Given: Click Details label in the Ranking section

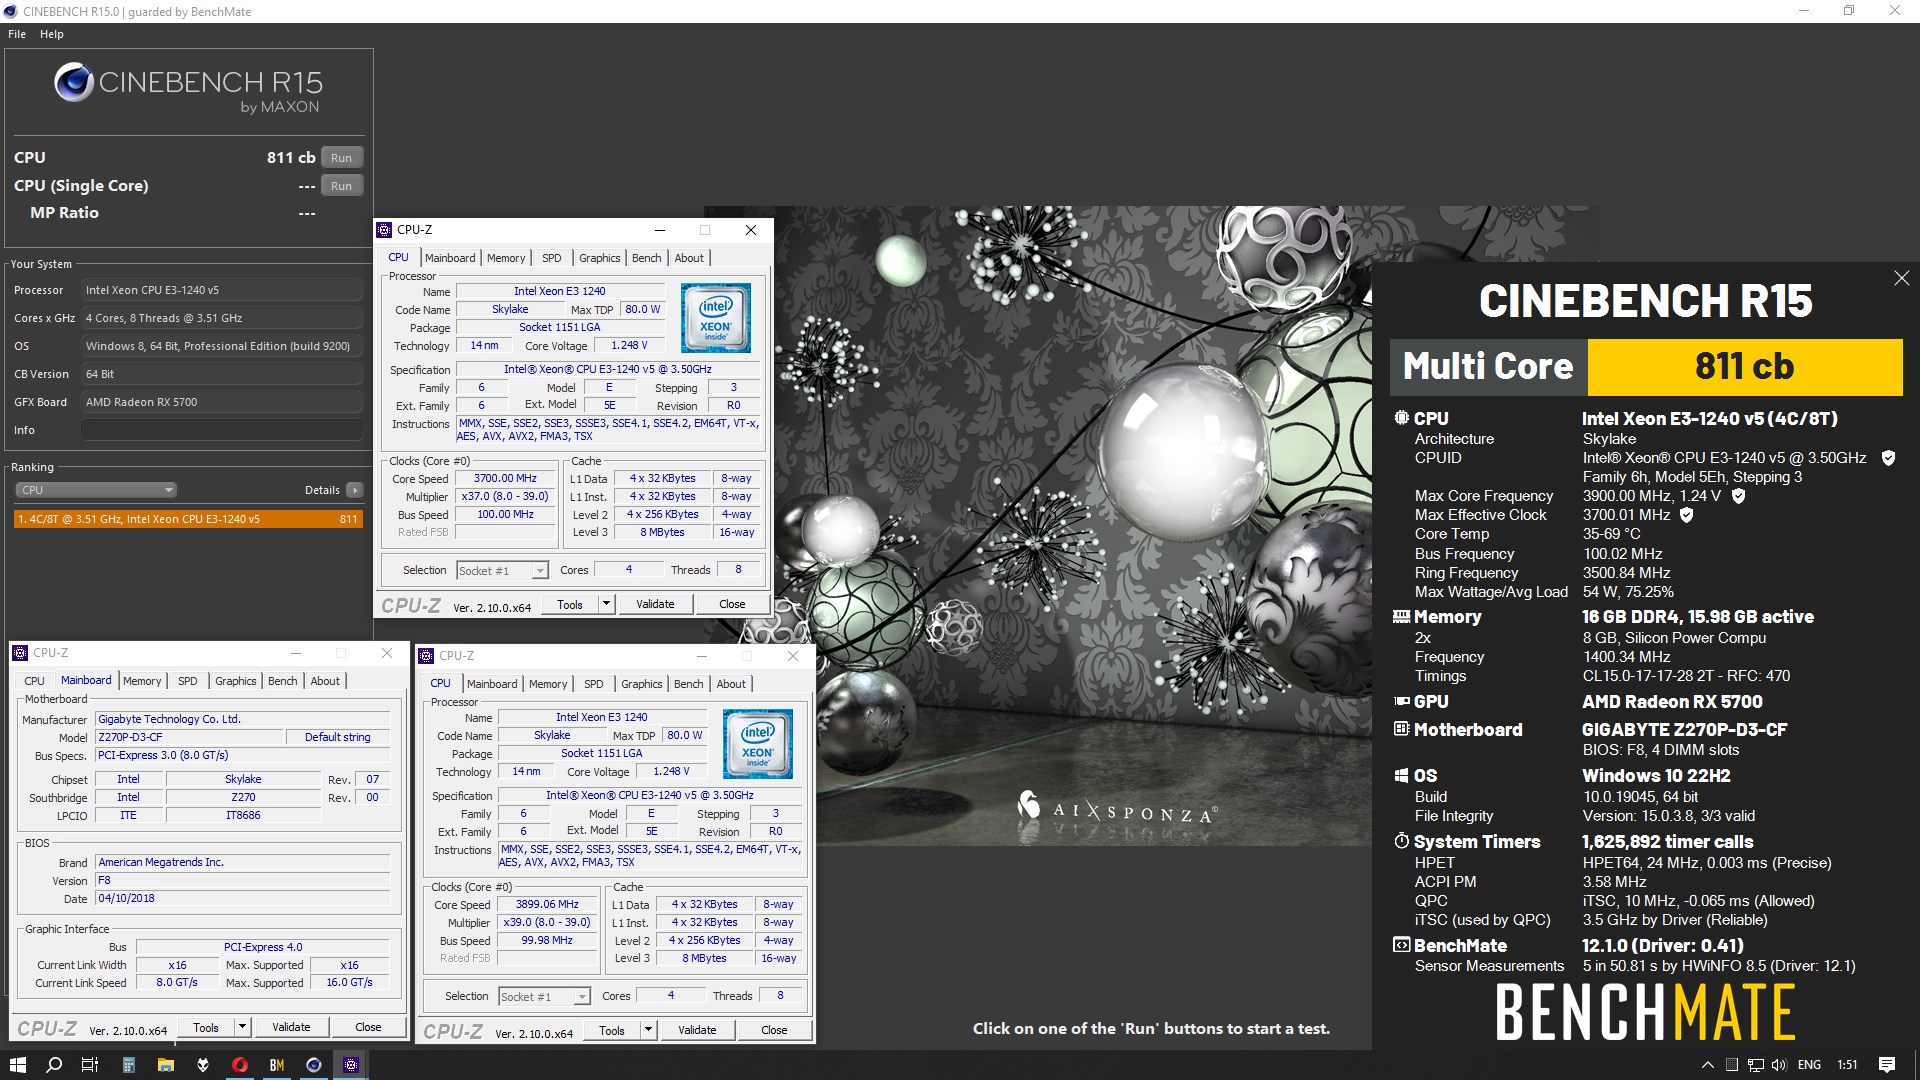Looking at the screenshot, I should click(x=322, y=490).
